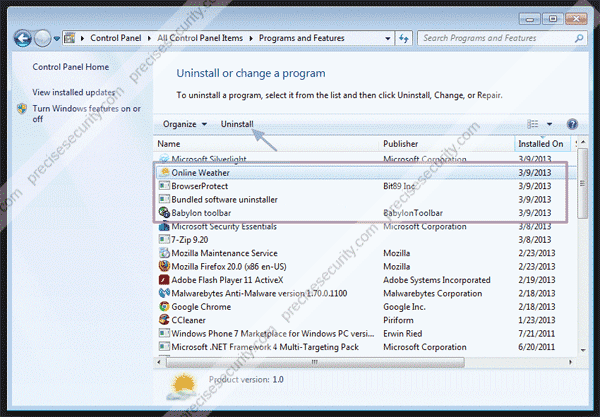
Task: Click Programs and Features breadcrumb
Action: 302,38
